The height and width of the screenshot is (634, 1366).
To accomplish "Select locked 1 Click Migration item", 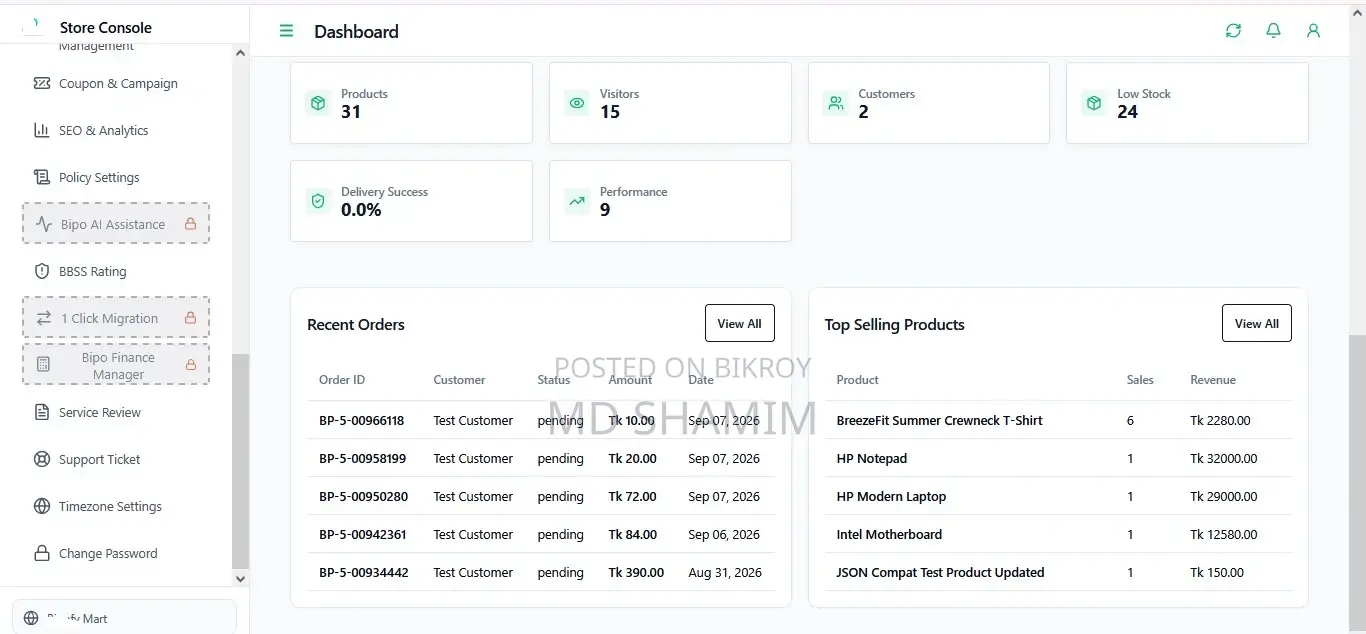I will pyautogui.click(x=116, y=318).
